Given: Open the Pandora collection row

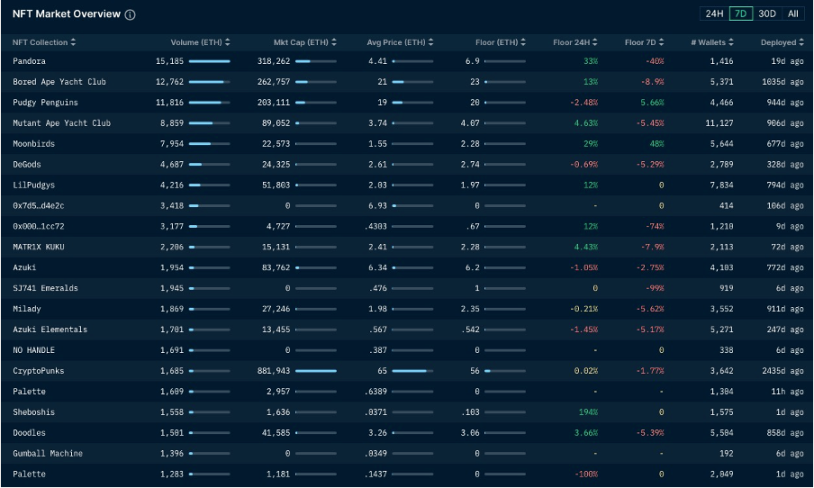Looking at the screenshot, I should pos(407,61).
